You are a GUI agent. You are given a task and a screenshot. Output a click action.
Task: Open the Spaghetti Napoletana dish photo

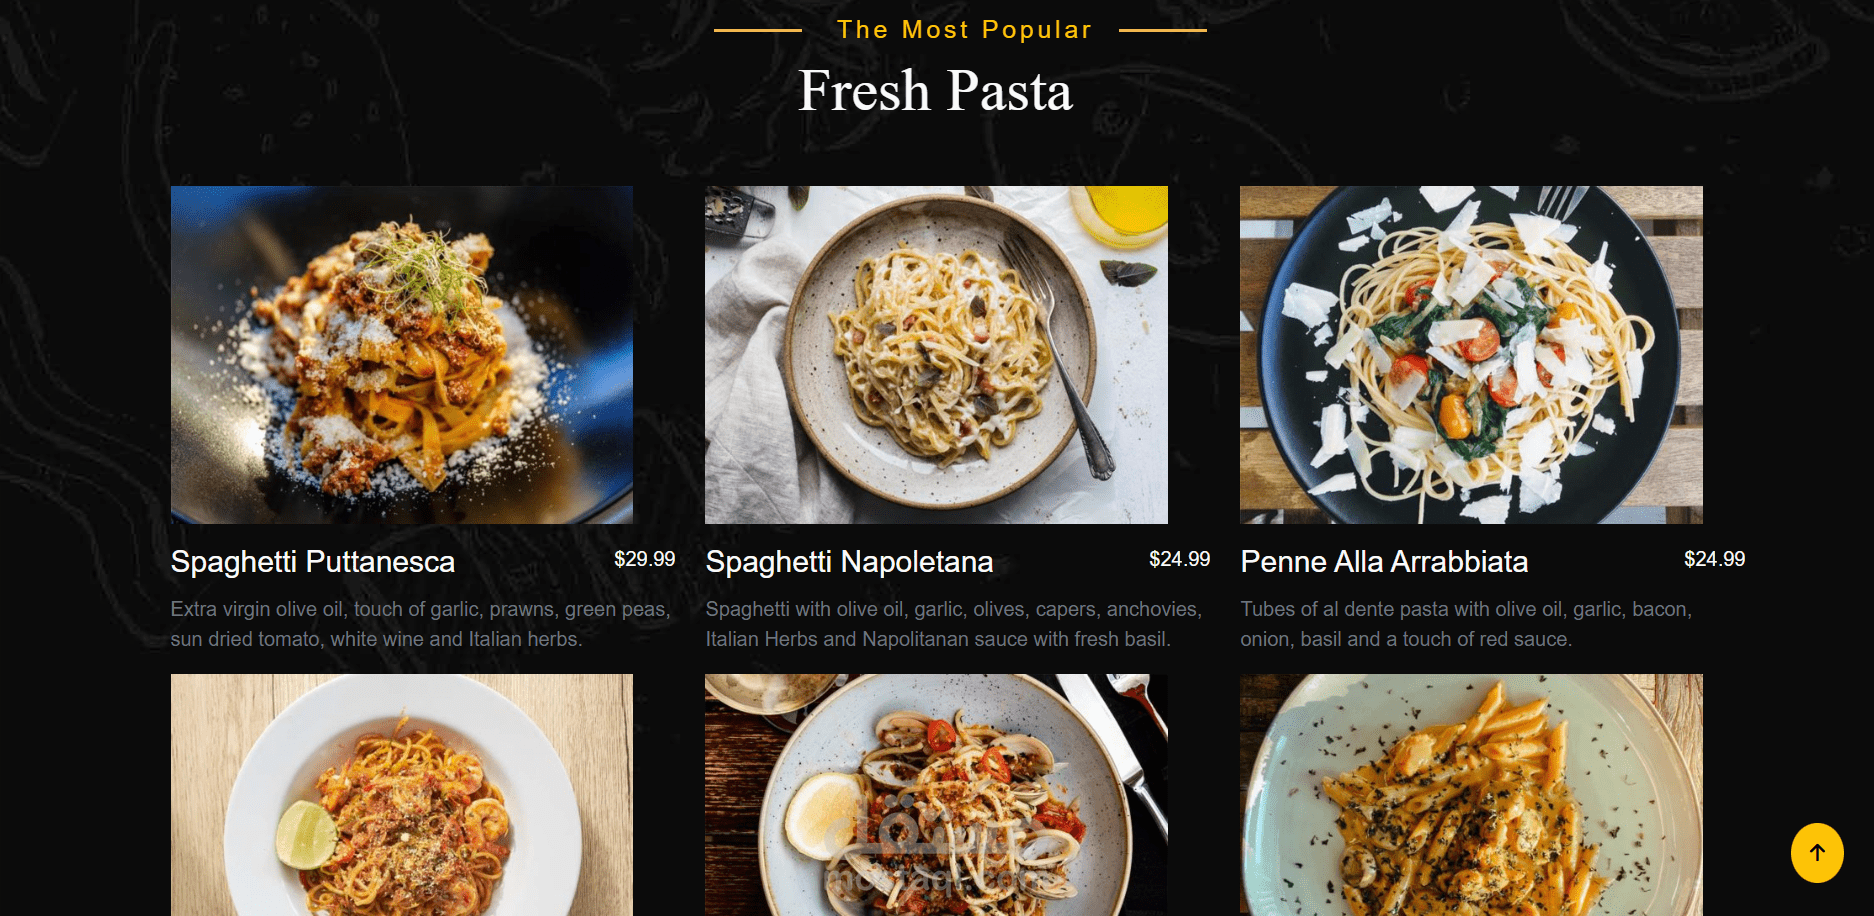936,355
